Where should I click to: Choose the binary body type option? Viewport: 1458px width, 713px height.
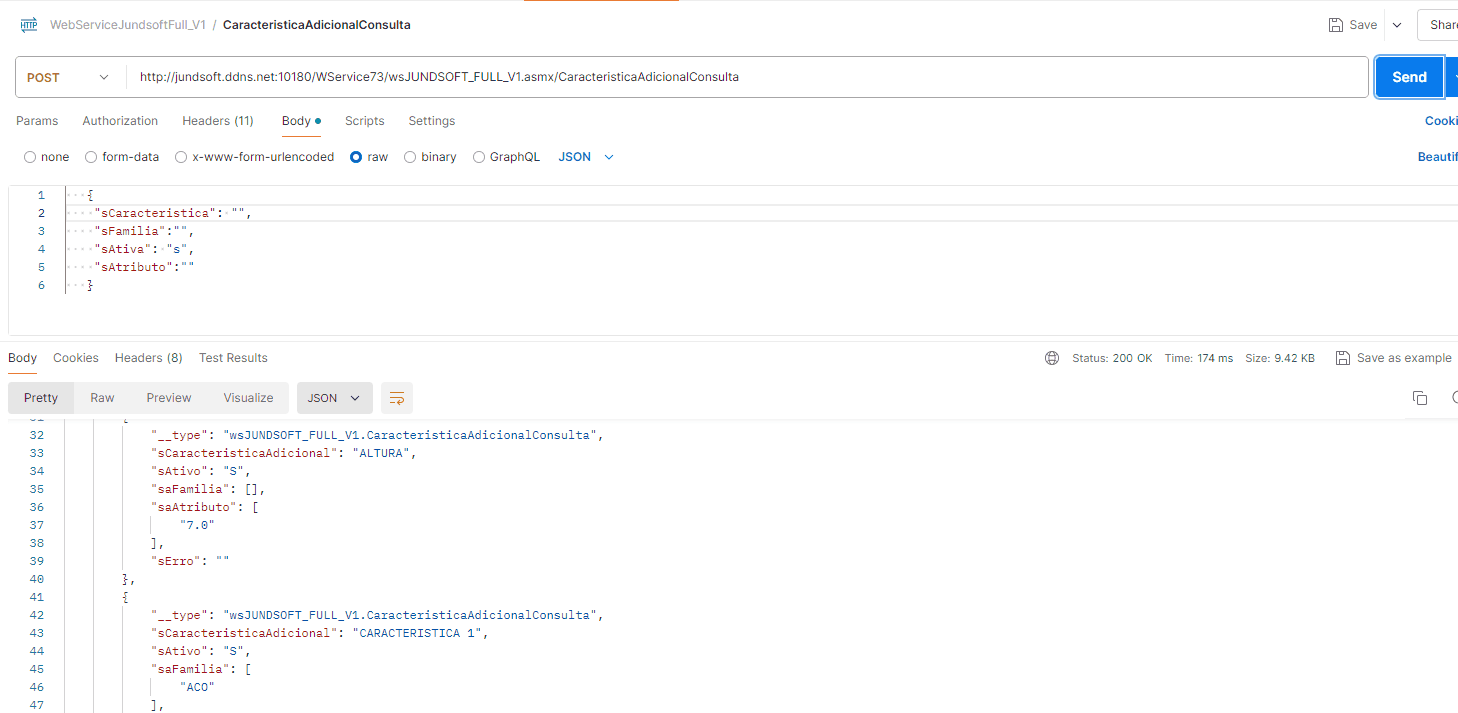[x=410, y=157]
